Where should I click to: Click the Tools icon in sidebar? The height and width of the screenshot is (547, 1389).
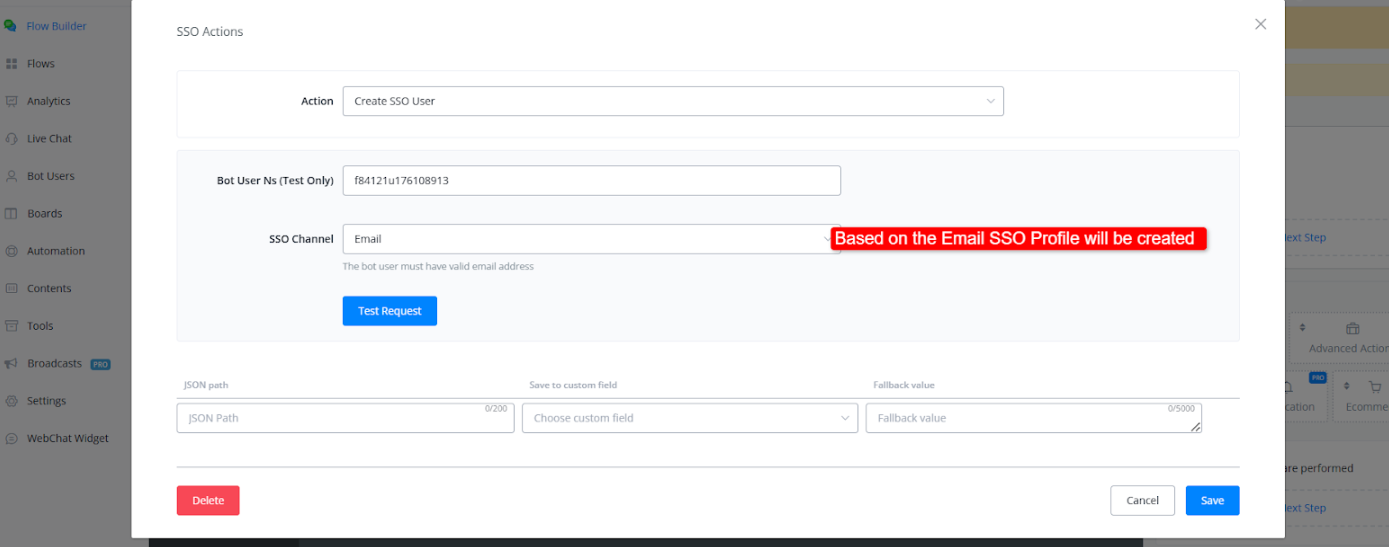(12, 326)
